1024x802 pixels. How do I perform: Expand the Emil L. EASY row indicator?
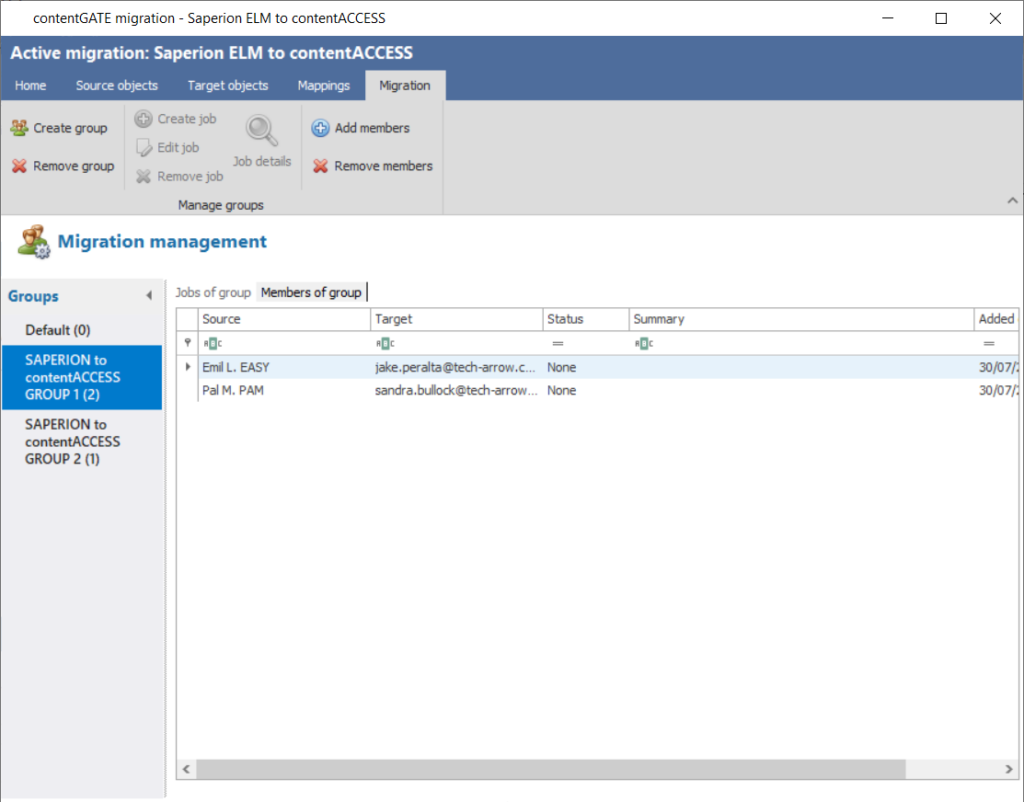coord(188,368)
